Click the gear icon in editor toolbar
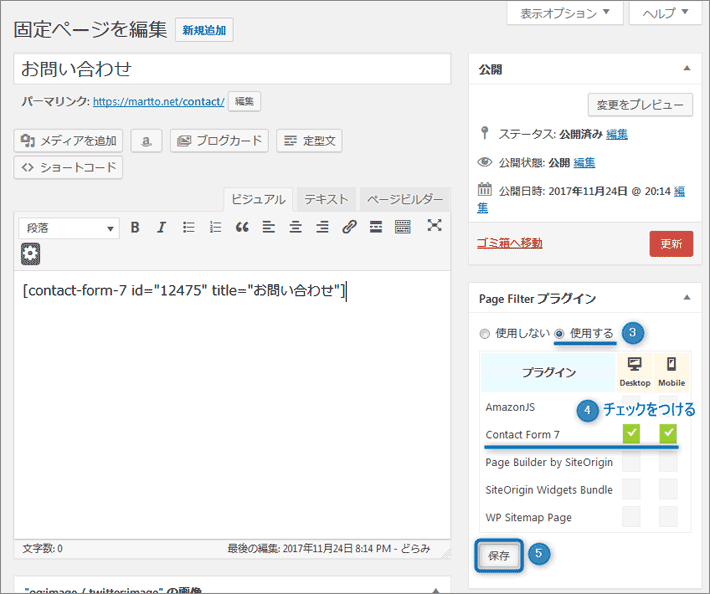 31,254
